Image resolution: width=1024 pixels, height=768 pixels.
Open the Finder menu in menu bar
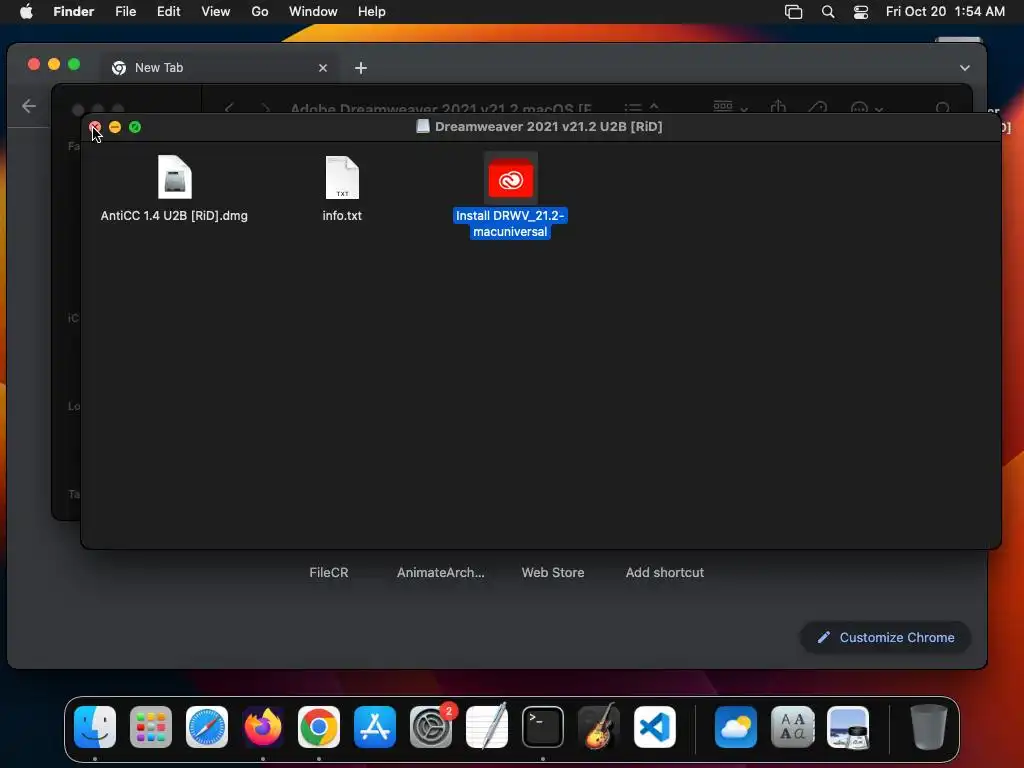tap(74, 12)
